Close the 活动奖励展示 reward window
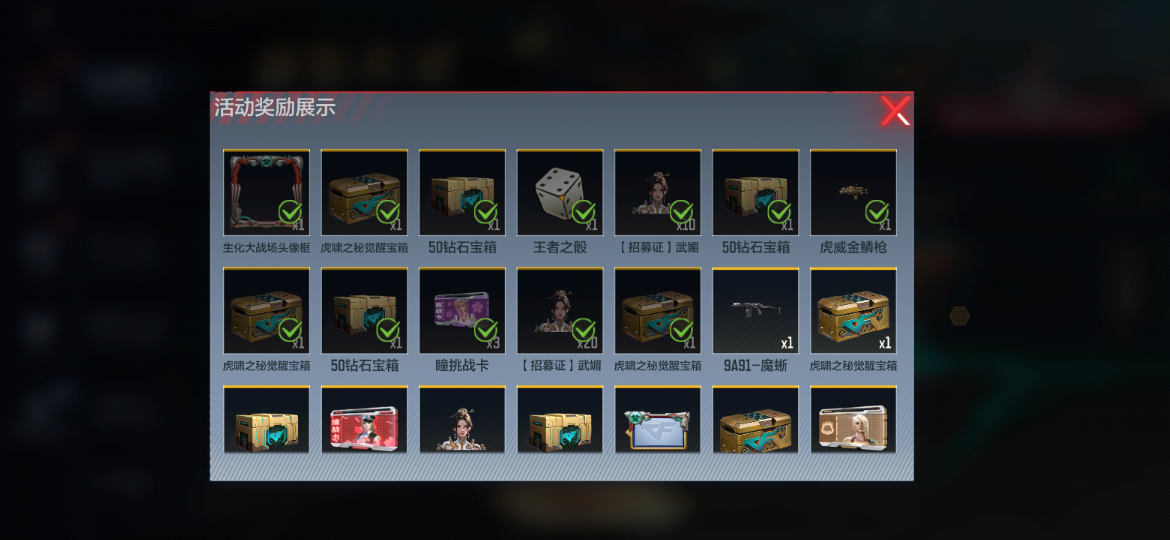The width and height of the screenshot is (1170, 540). click(x=895, y=111)
